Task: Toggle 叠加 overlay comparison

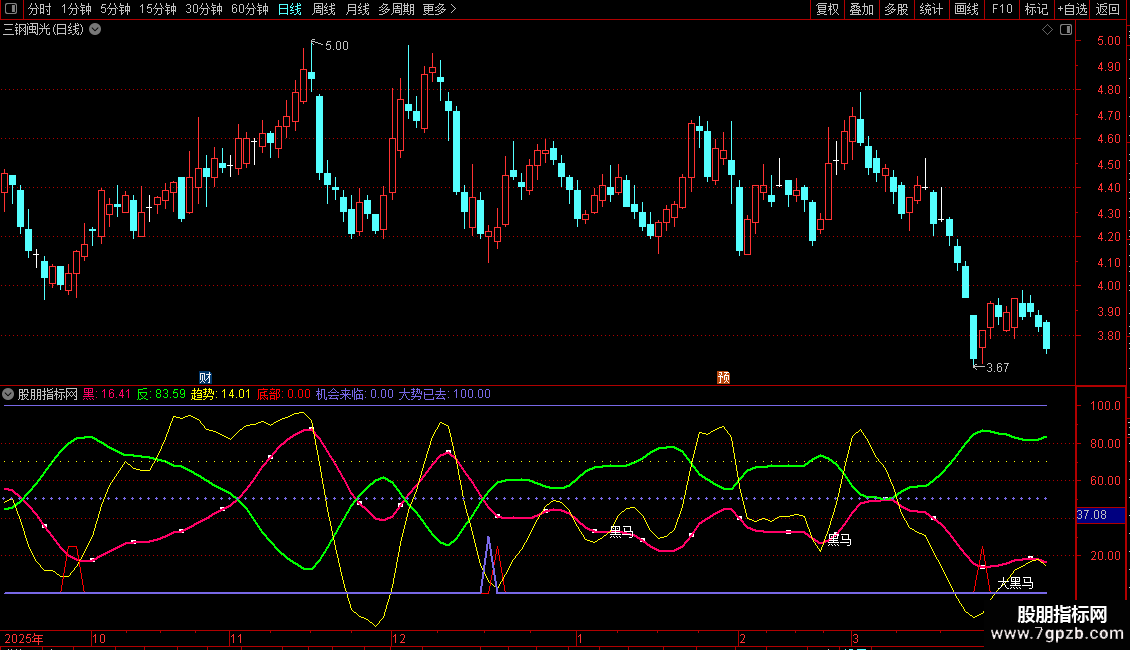Action: click(861, 10)
